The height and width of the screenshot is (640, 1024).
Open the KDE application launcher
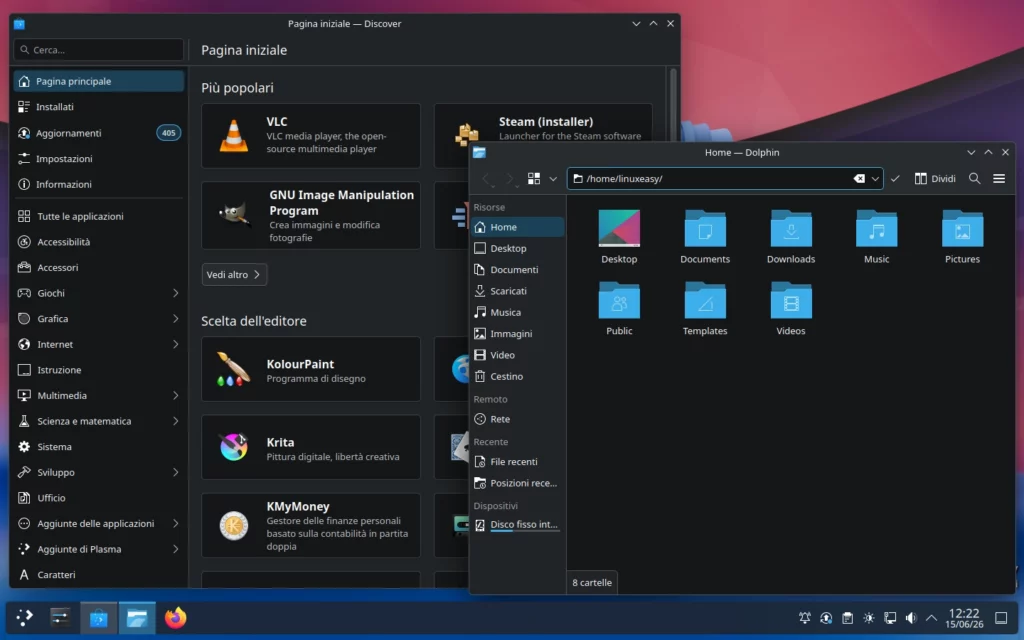click(24, 617)
